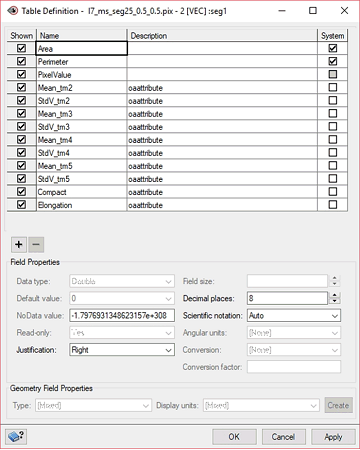The width and height of the screenshot is (360, 450).
Task: Select the Mean_tm2 field name cell
Action: tap(82, 87)
